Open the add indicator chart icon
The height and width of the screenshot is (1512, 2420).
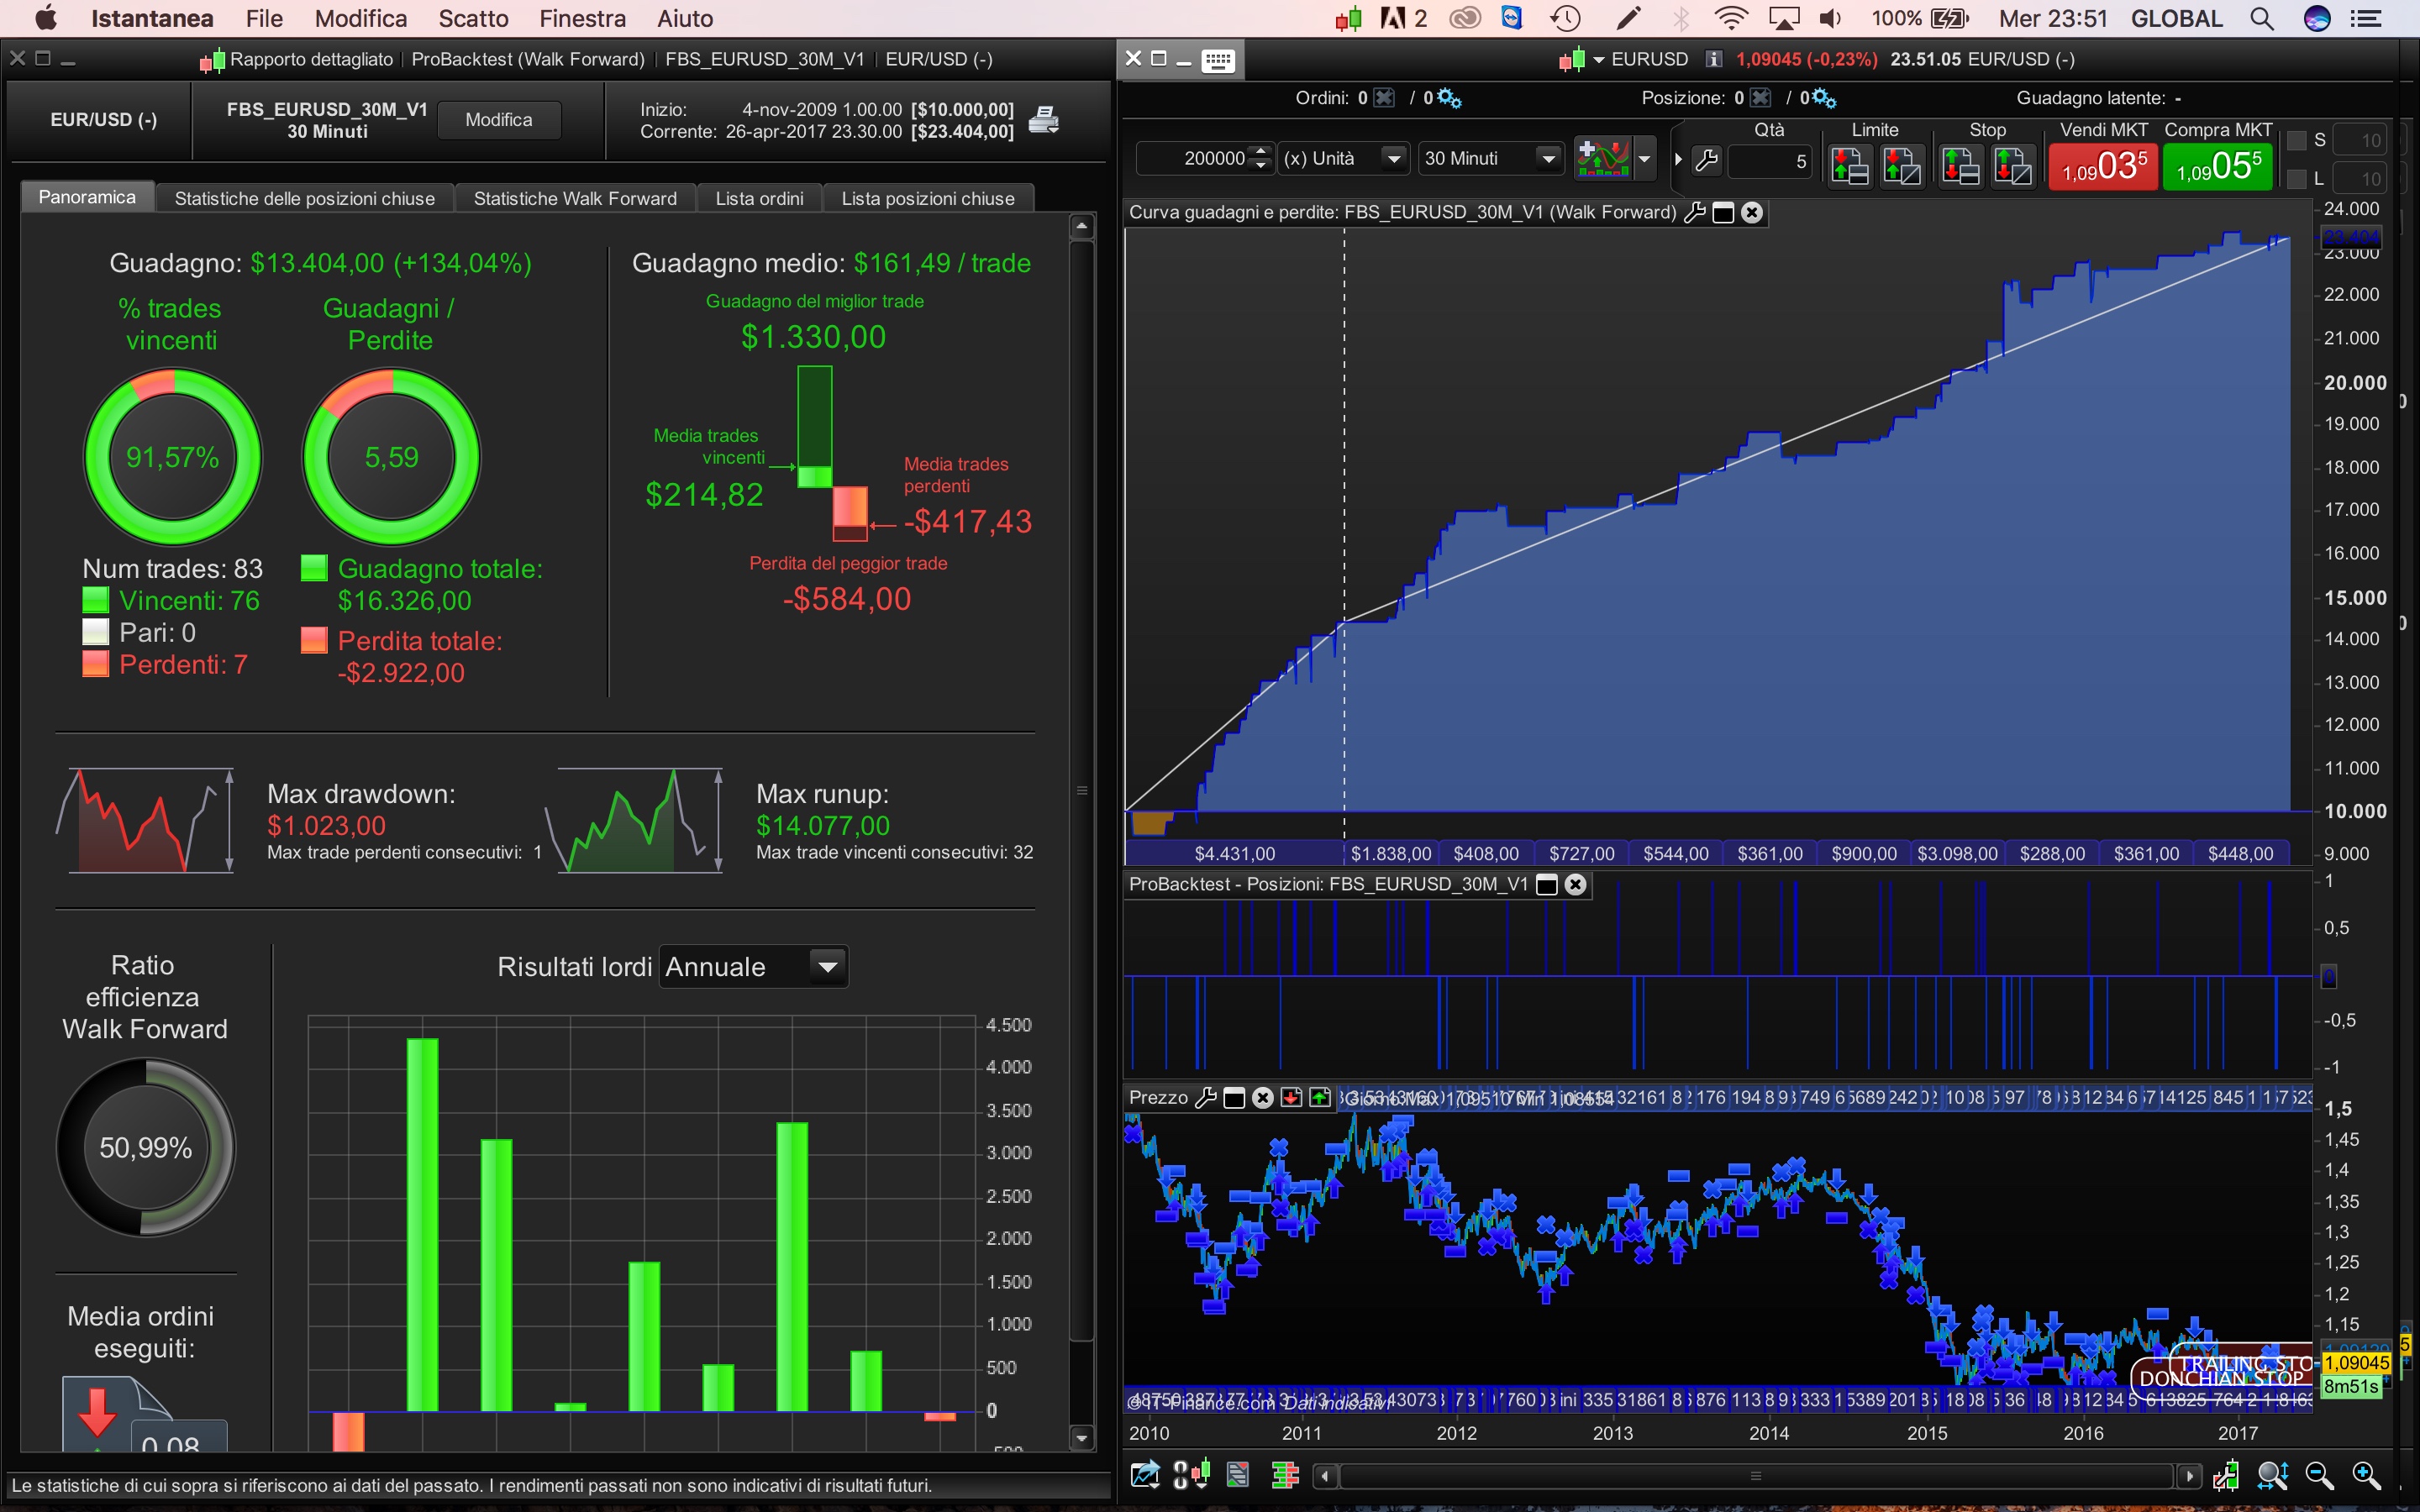coord(1602,158)
